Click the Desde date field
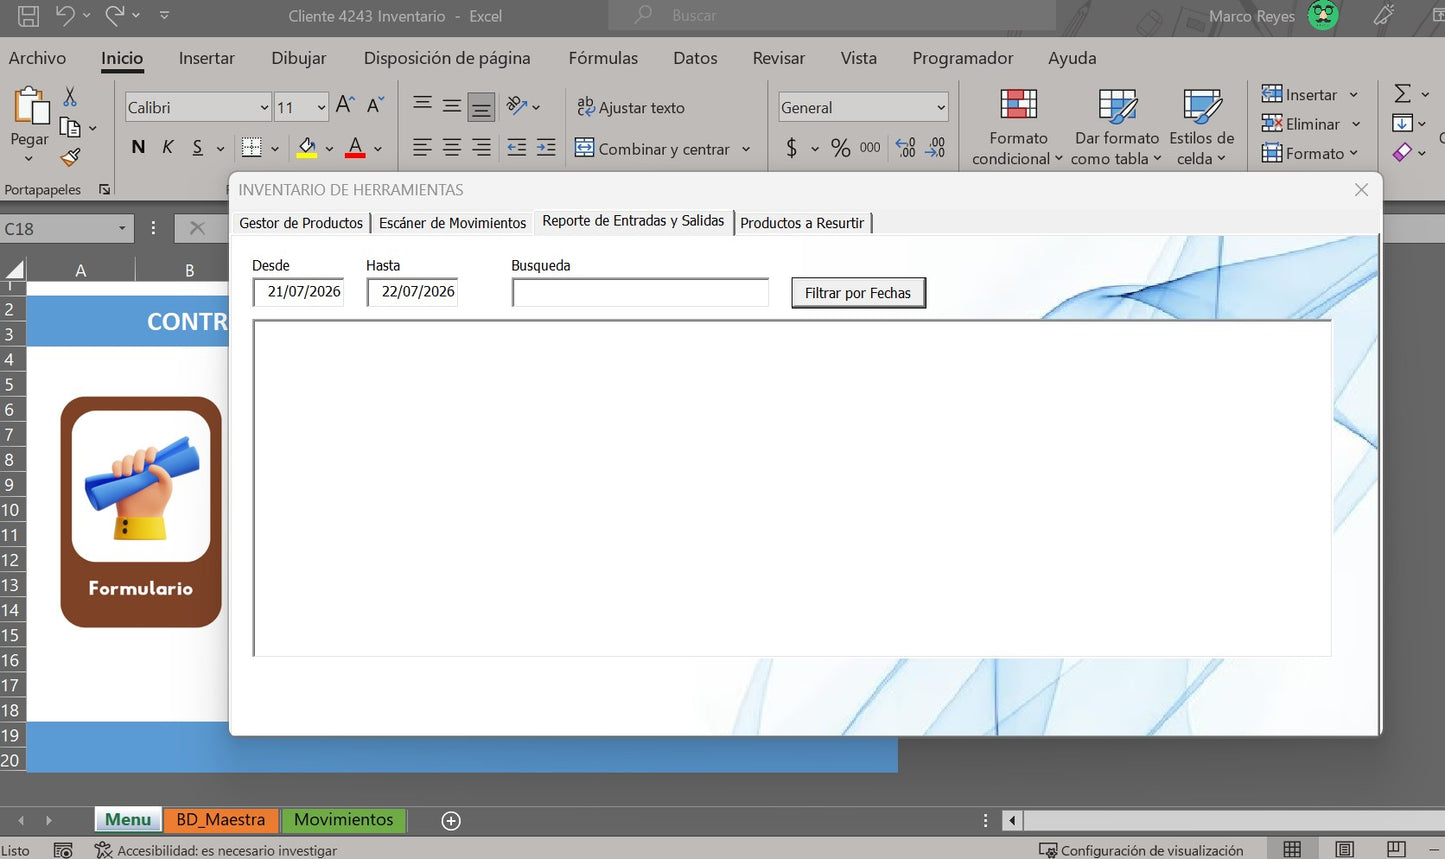The height and width of the screenshot is (859, 1445). pyautogui.click(x=298, y=292)
